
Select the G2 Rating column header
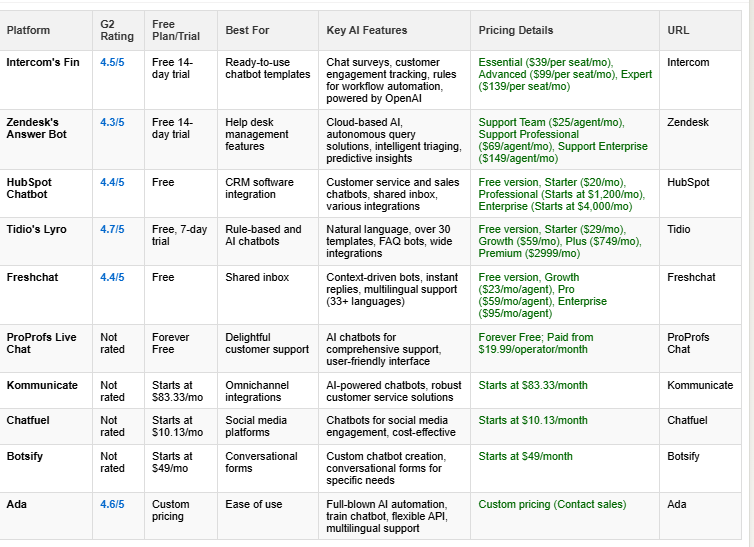tap(116, 30)
